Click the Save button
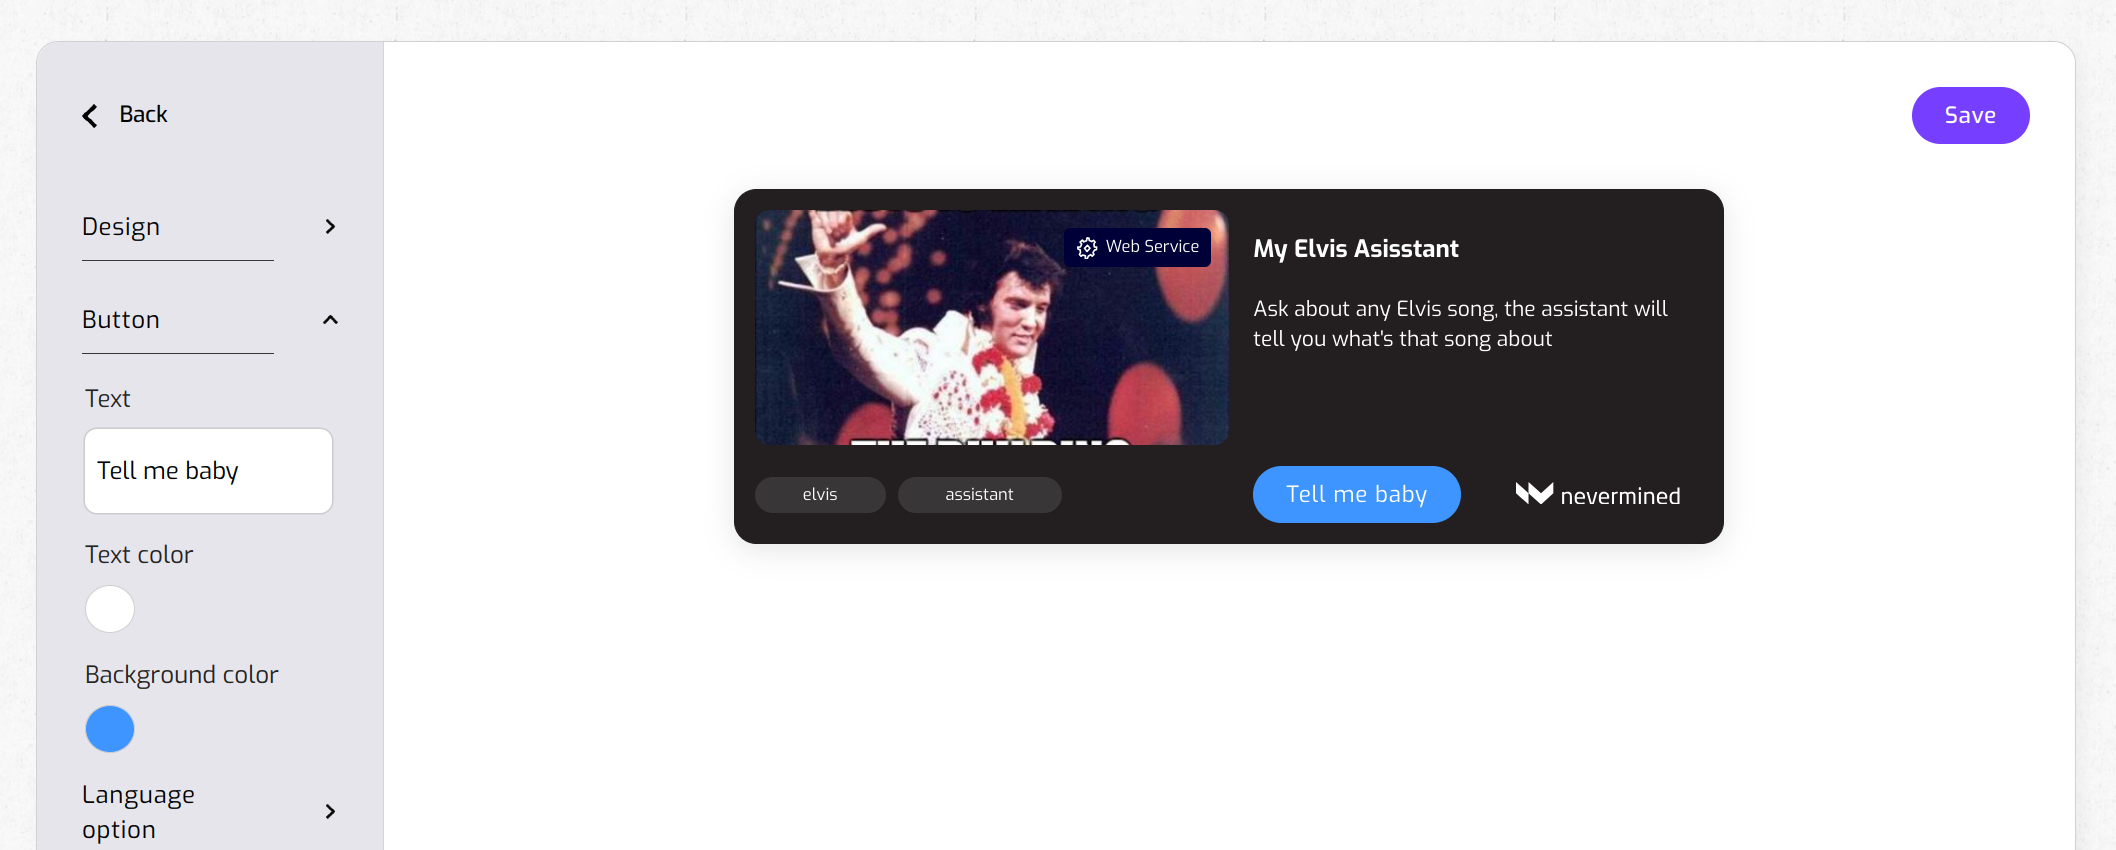2116x850 pixels. 1970,115
